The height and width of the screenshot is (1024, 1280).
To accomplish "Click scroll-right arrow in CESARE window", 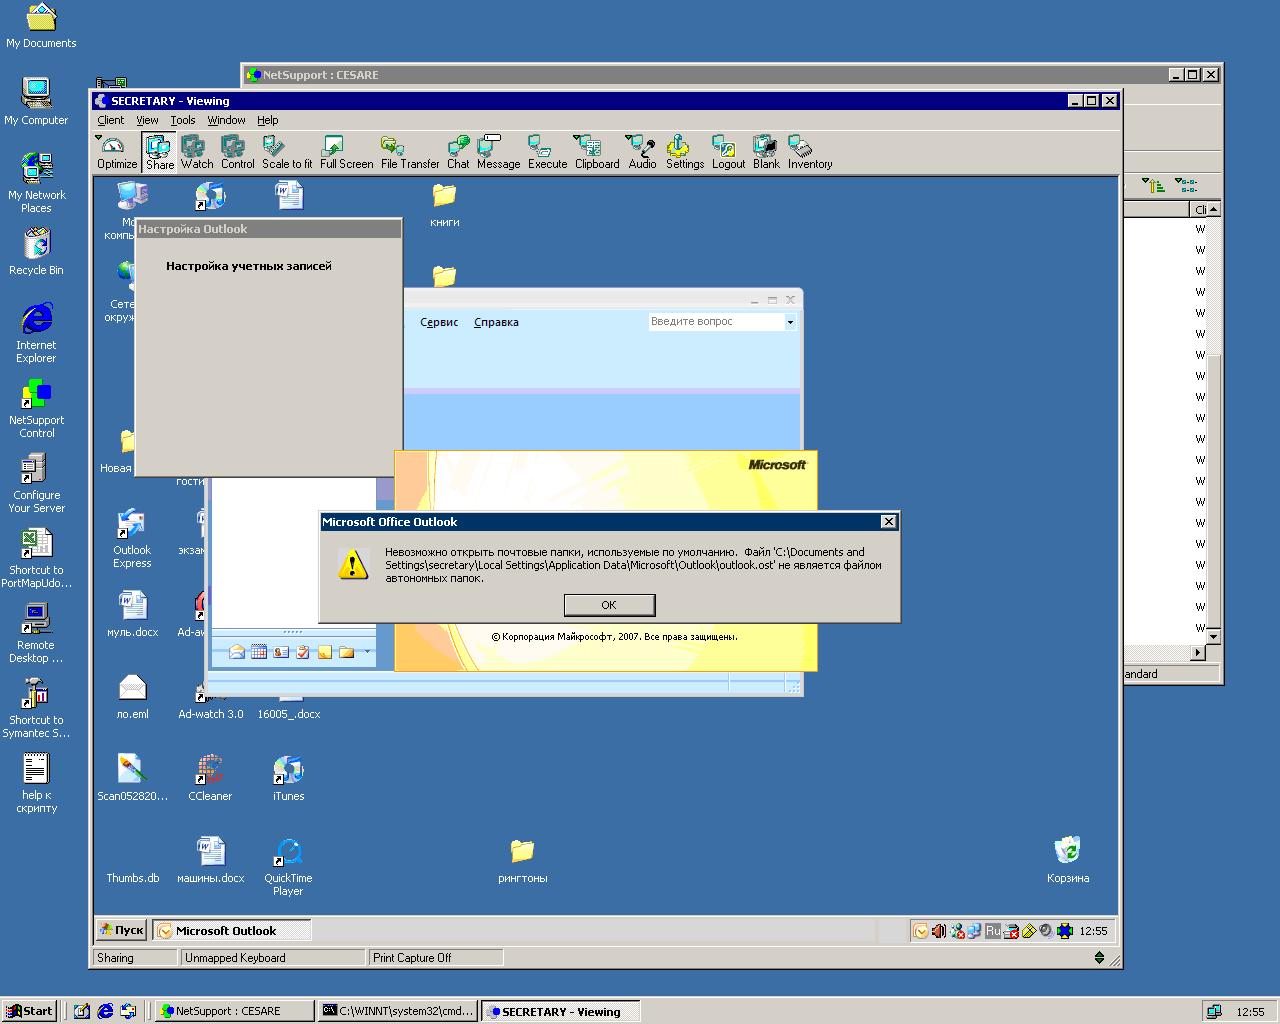I will pos(1199,653).
